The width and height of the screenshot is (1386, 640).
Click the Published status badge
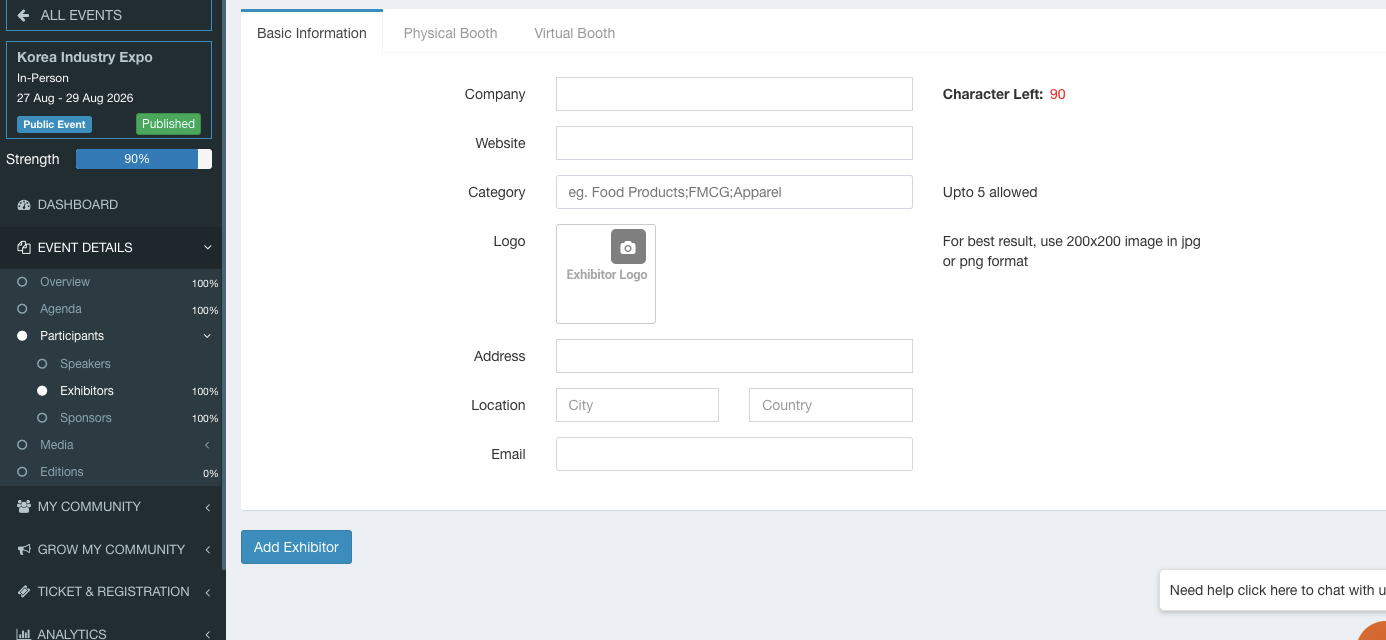point(168,124)
